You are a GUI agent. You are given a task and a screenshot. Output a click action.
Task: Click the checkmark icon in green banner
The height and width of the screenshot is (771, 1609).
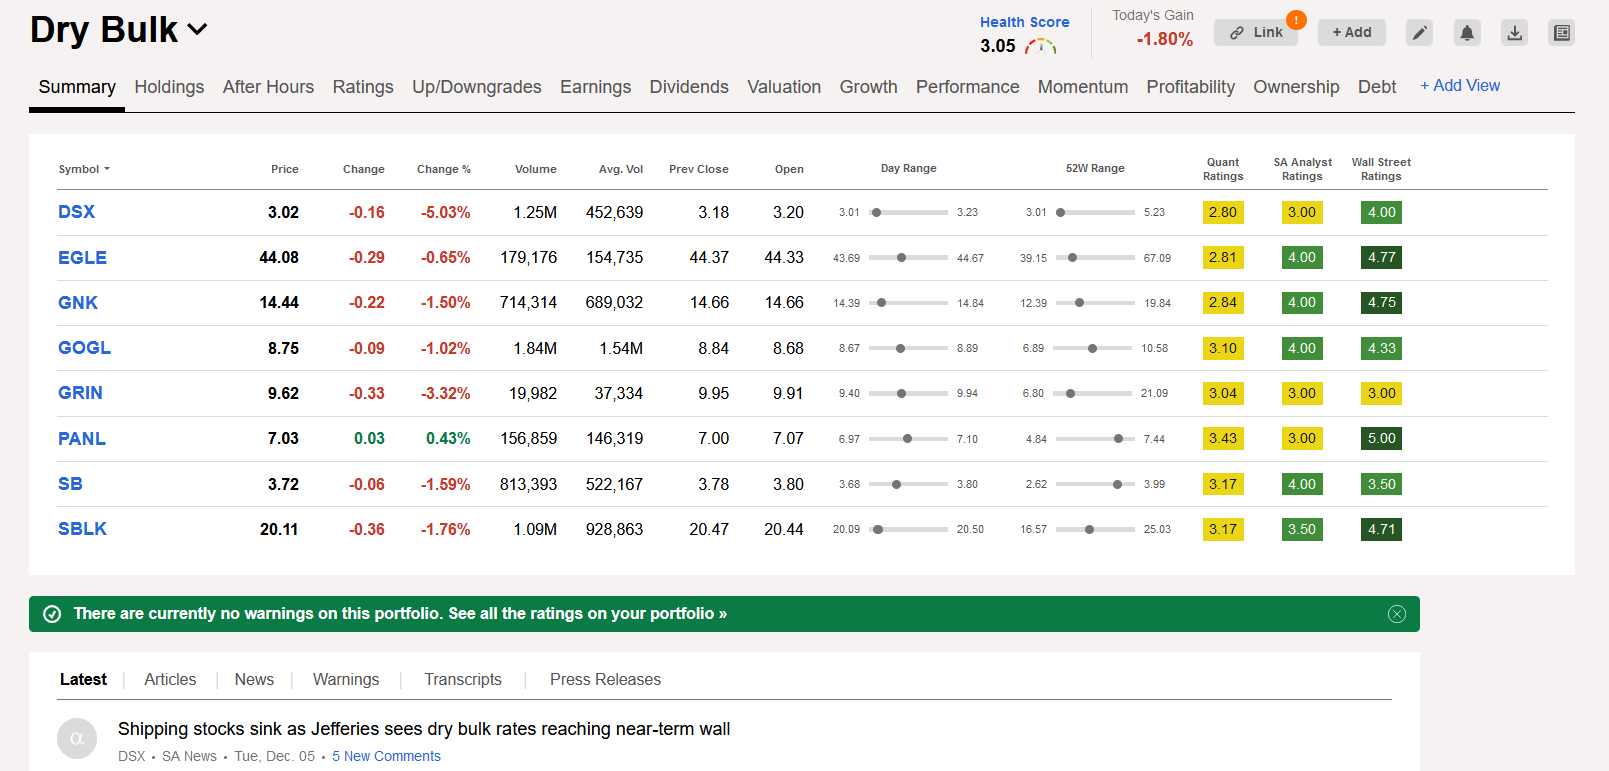(x=52, y=614)
